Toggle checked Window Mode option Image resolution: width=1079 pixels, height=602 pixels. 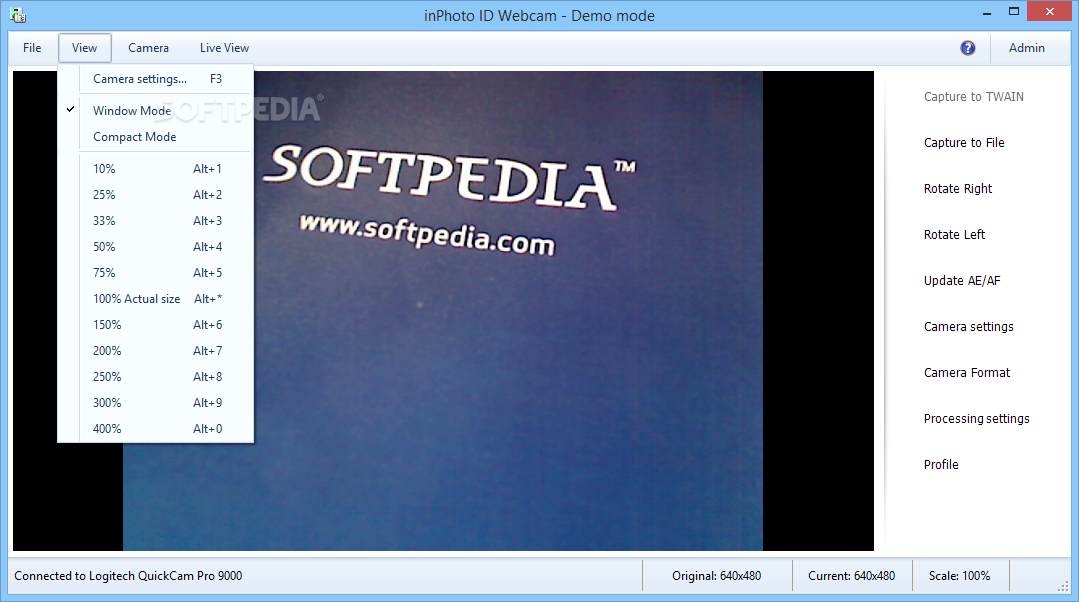[156, 110]
